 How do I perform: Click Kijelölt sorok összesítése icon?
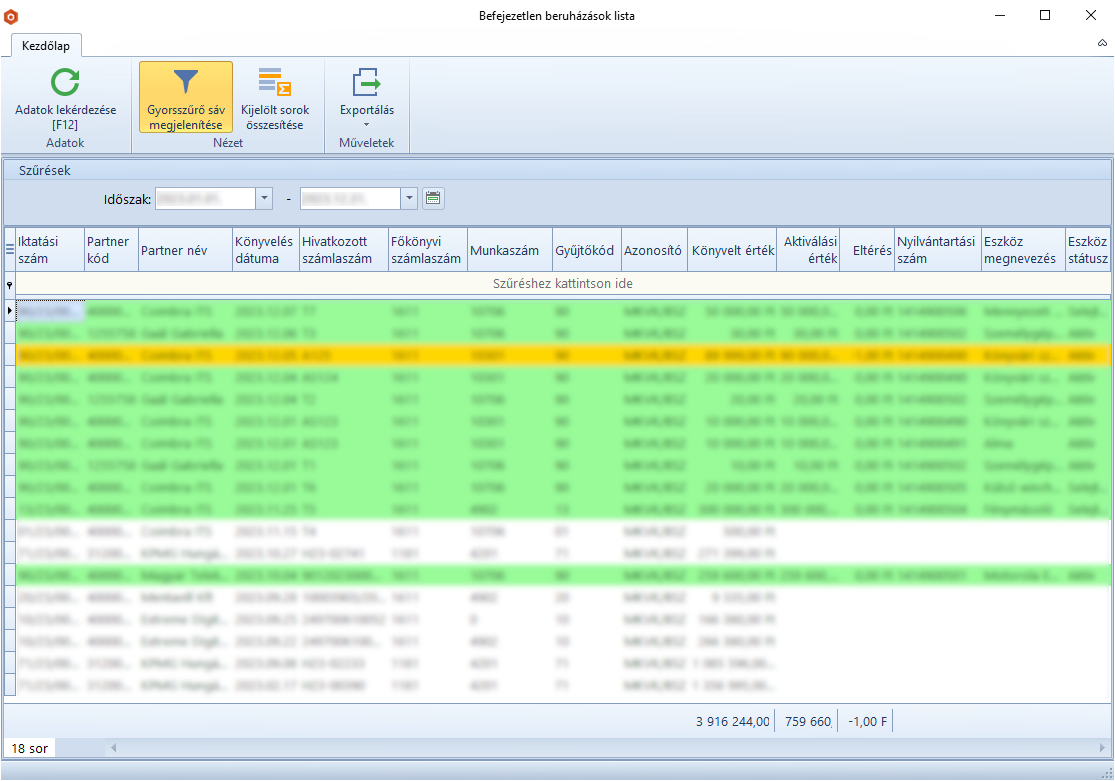[x=275, y=82]
